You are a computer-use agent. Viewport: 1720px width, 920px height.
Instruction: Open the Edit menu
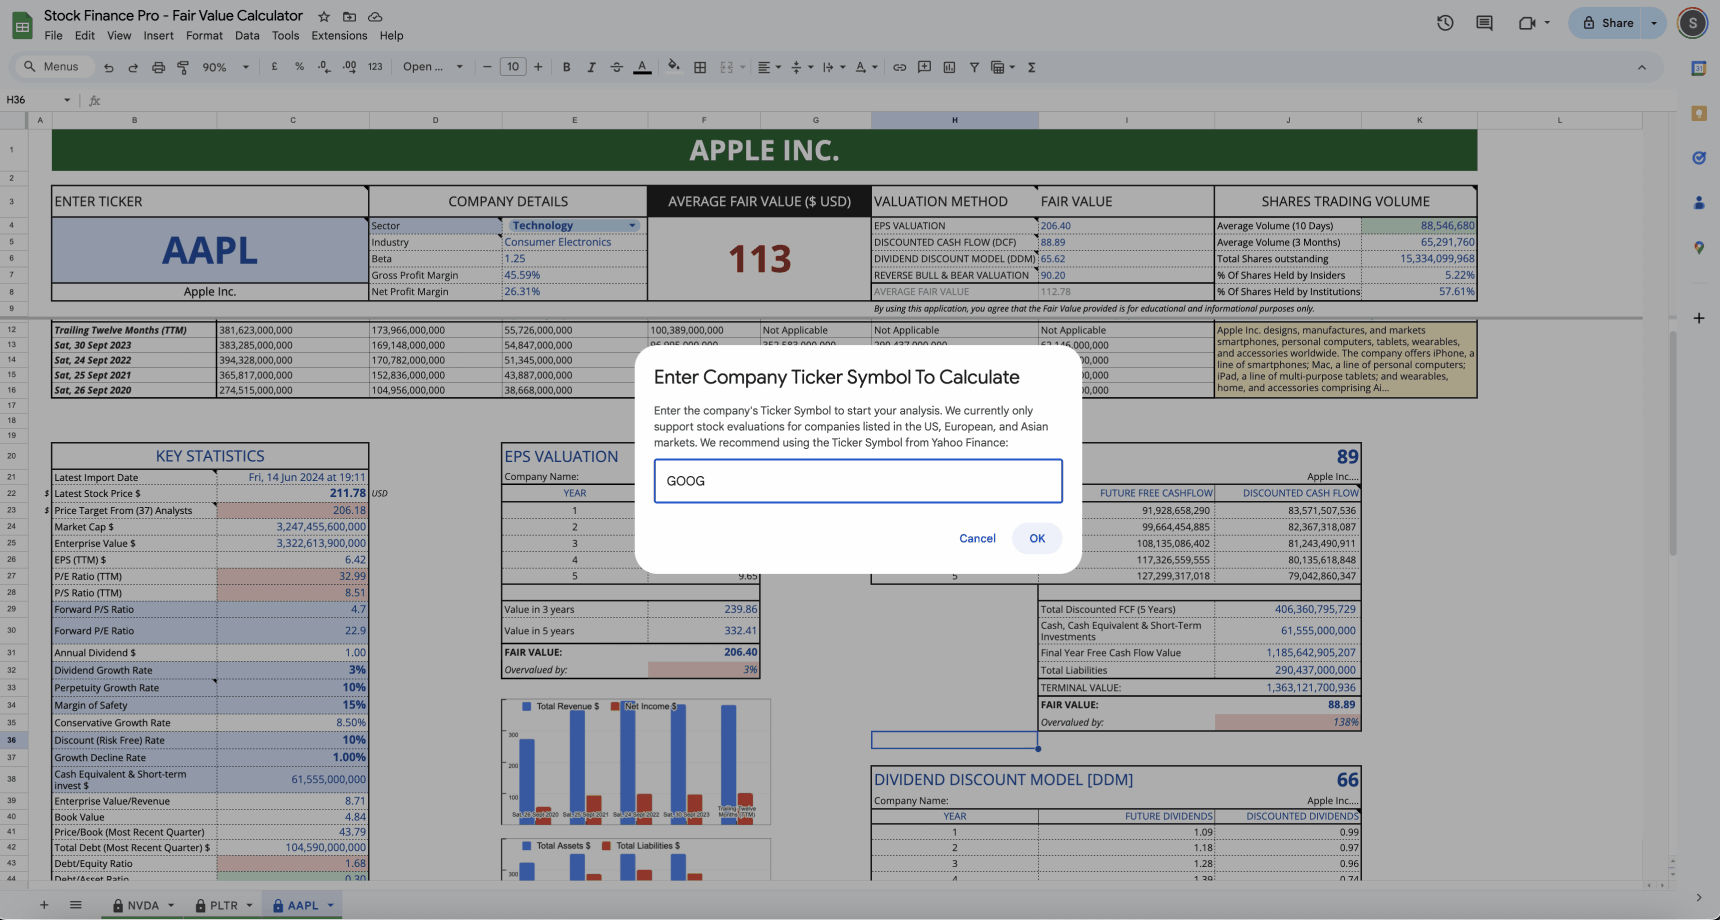(x=85, y=35)
